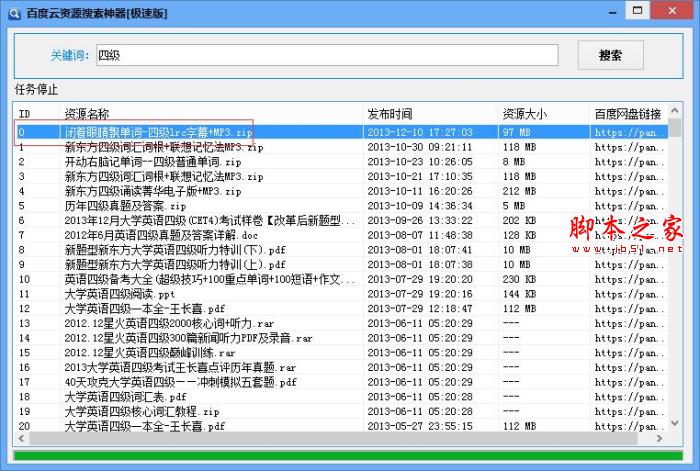
Task: Select row 3 dated 2013-10-21 17:10:35
Action: click(x=342, y=176)
